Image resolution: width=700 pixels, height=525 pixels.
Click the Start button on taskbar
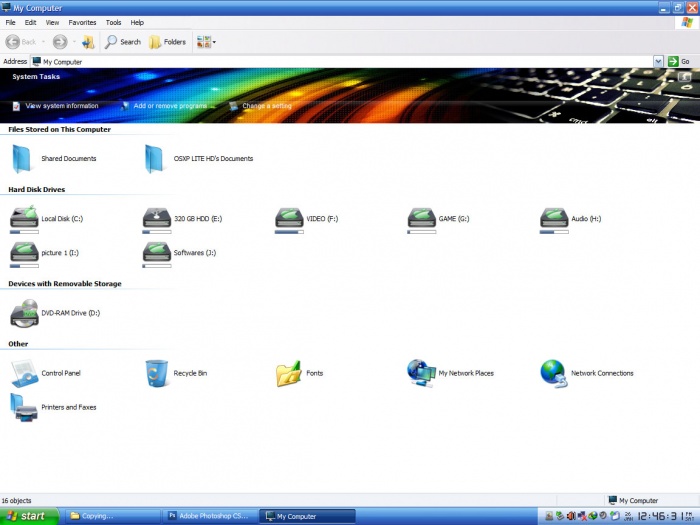click(x=27, y=516)
